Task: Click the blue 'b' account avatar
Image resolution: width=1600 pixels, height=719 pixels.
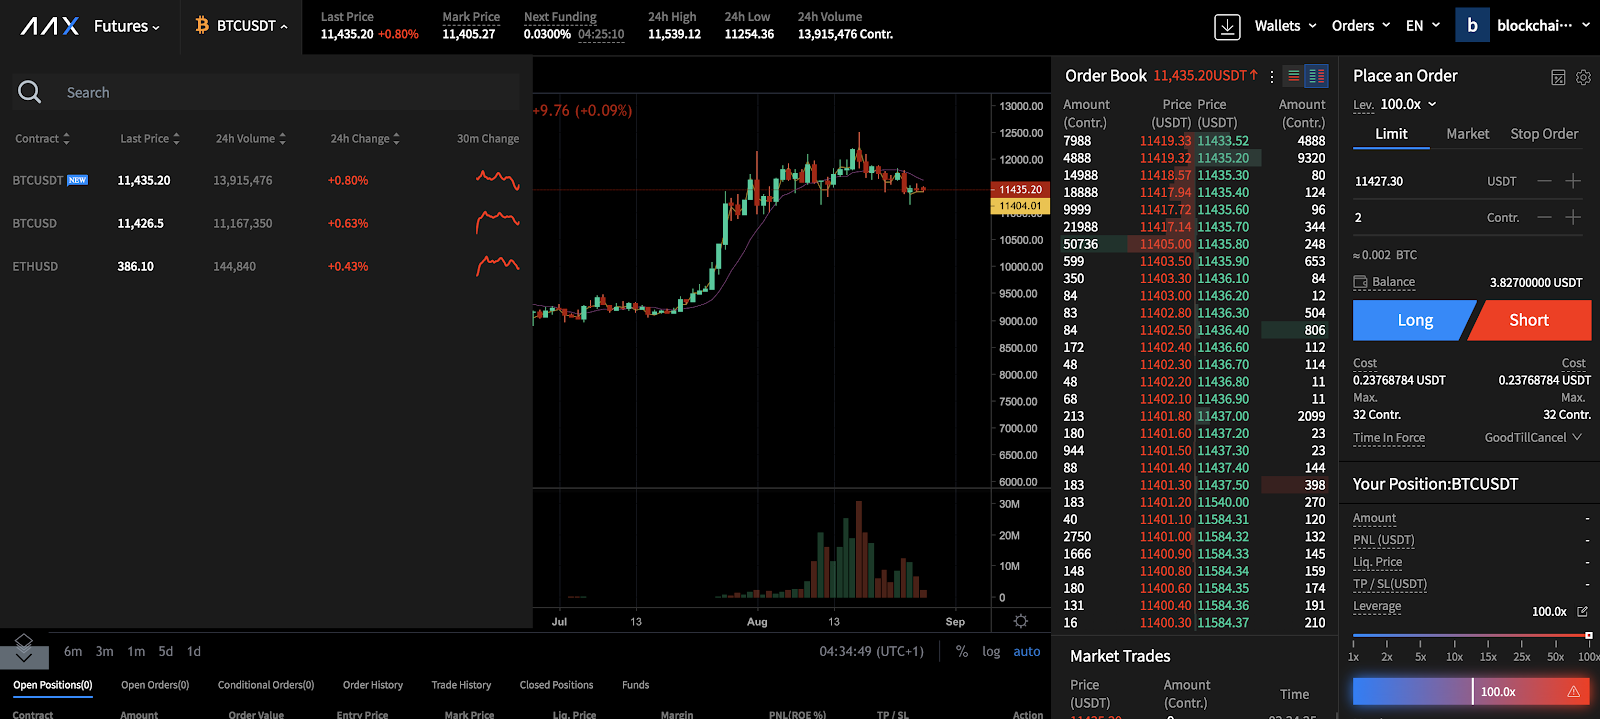Action: pos(1472,26)
